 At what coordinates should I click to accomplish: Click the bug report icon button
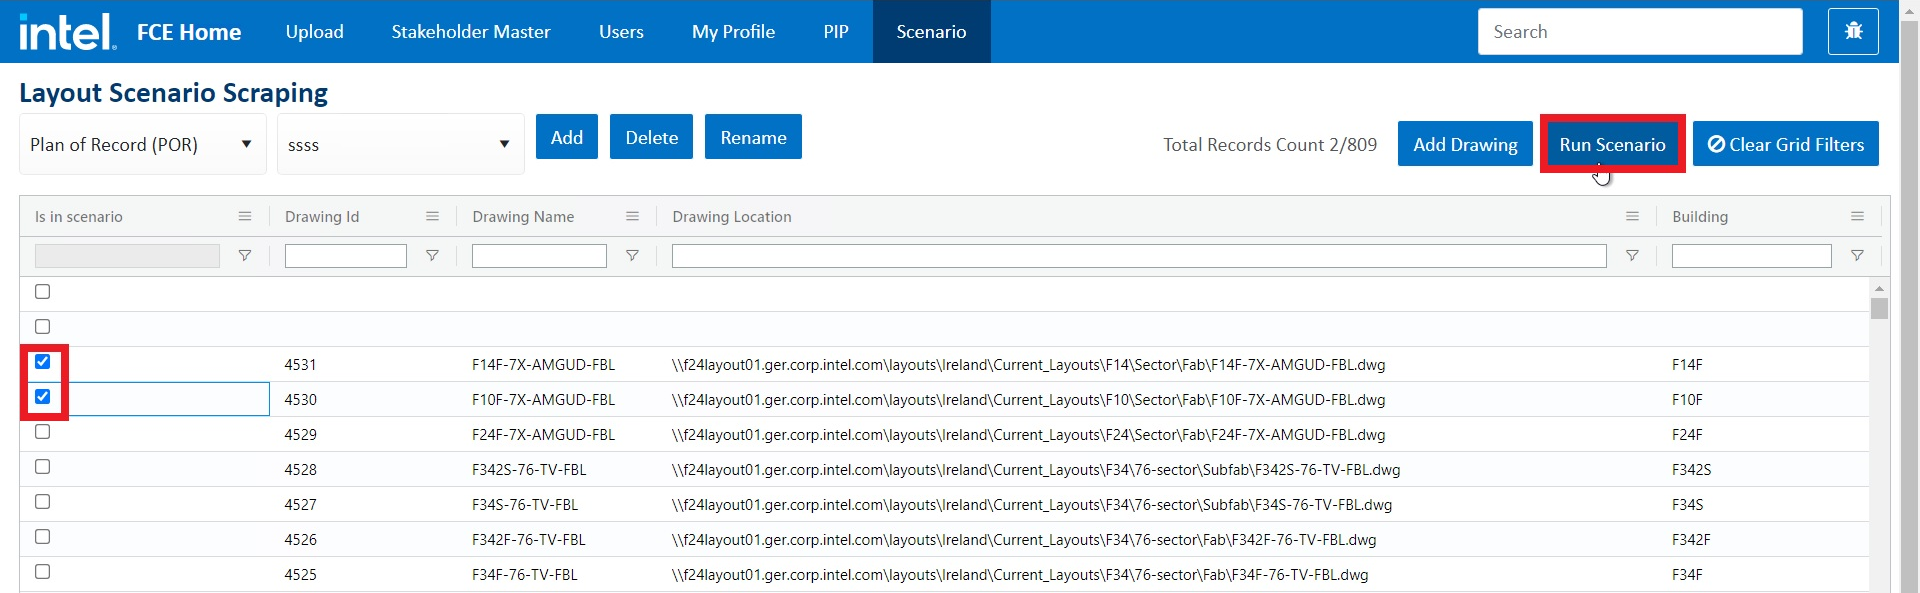(x=1853, y=31)
